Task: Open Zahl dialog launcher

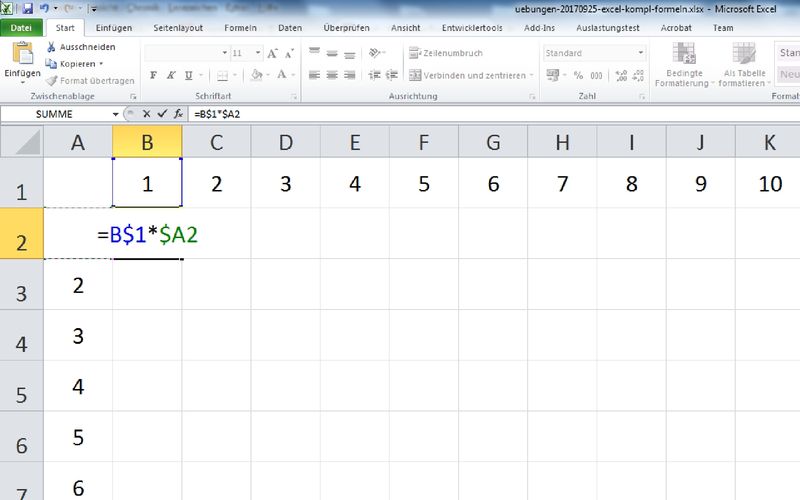Action: tap(642, 96)
